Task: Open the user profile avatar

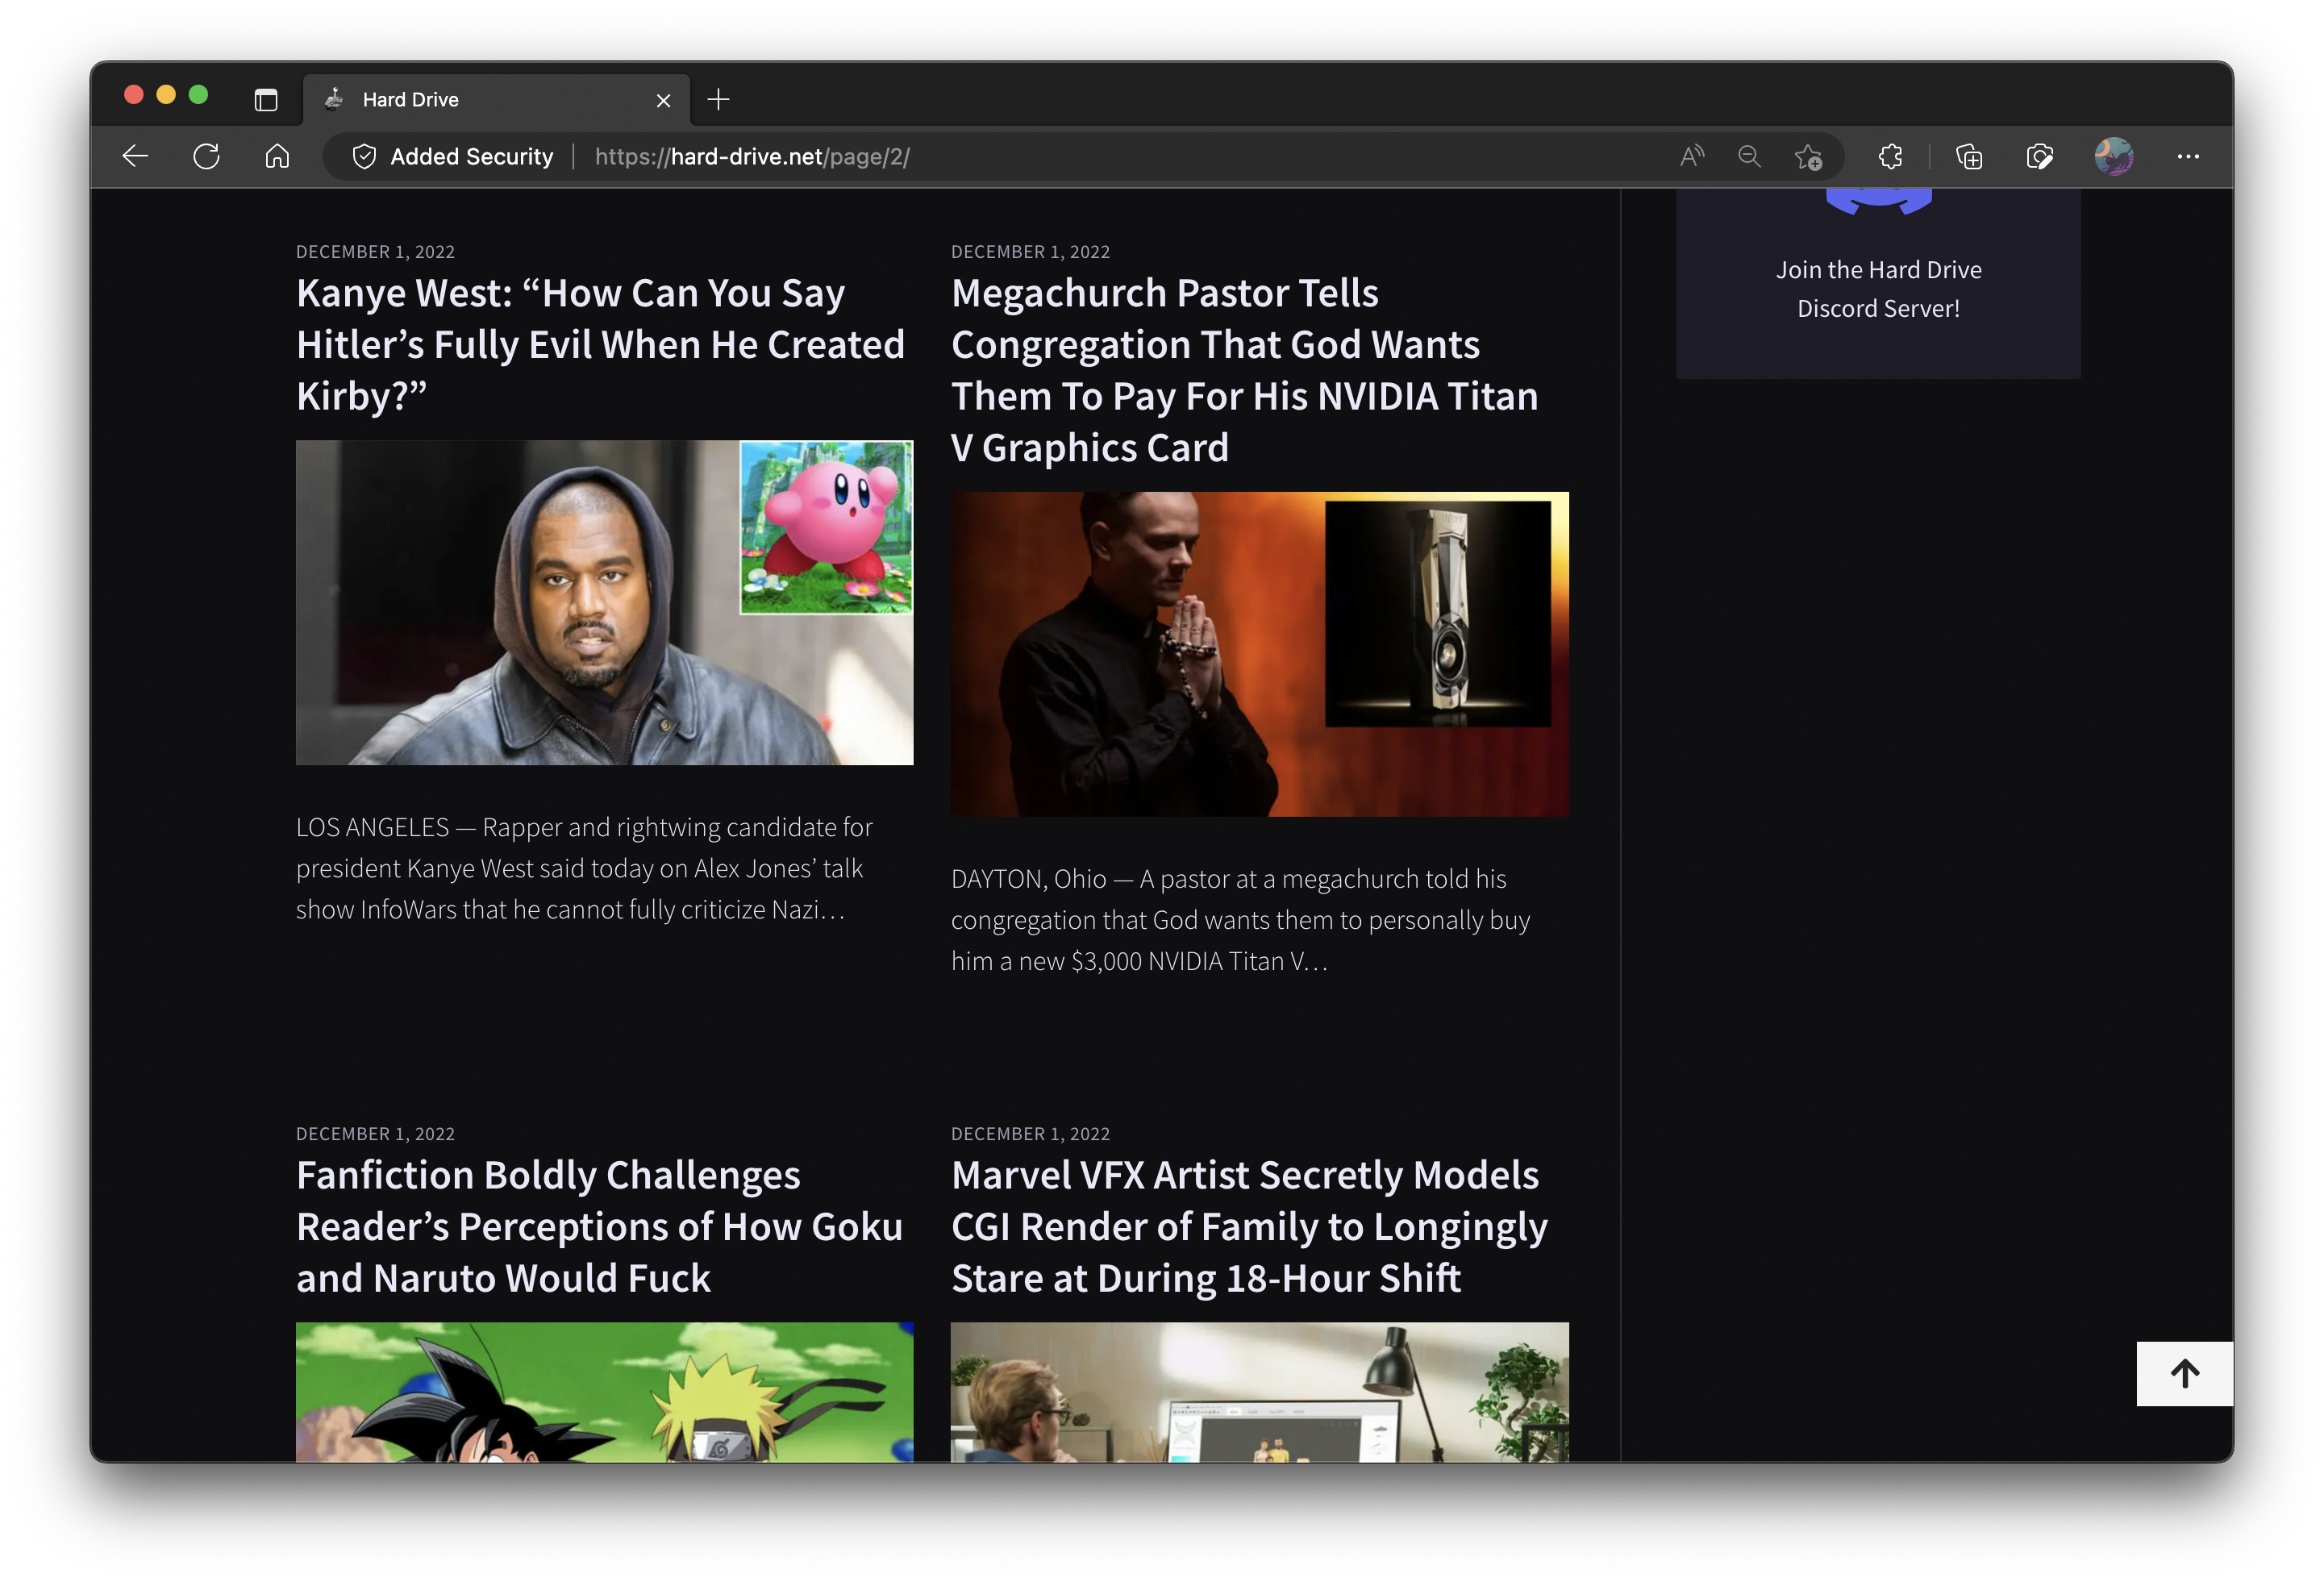Action: coord(2113,156)
